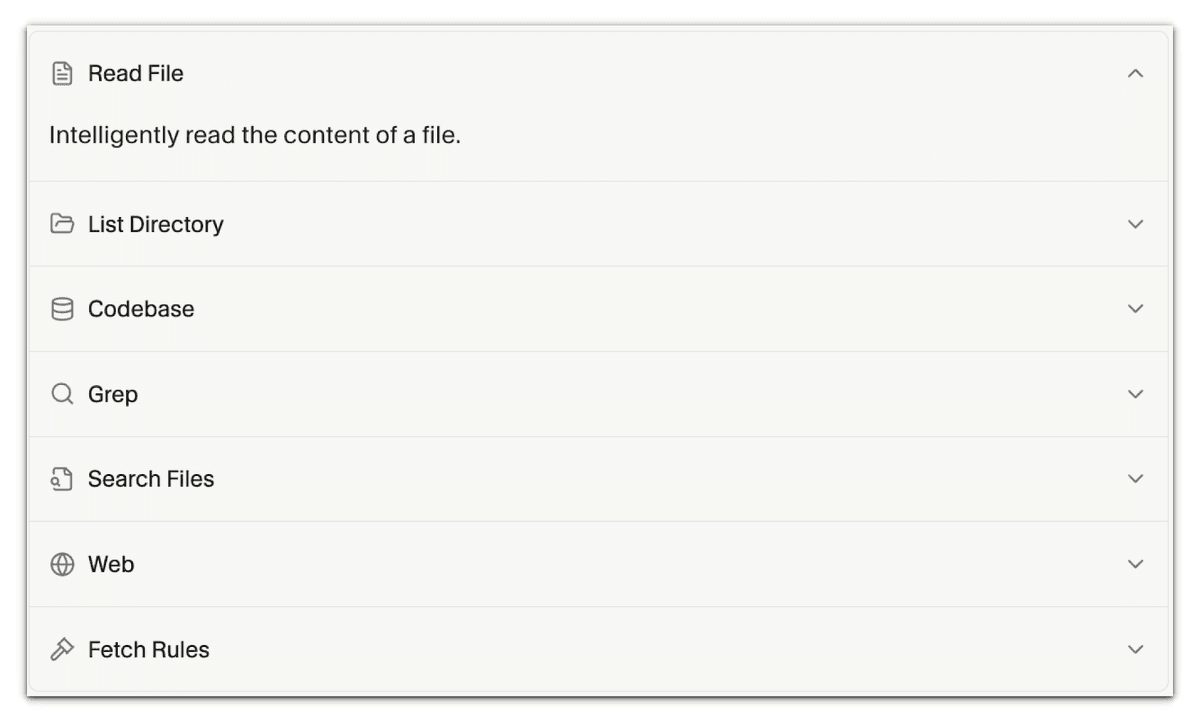Image resolution: width=1200 pixels, height=725 pixels.
Task: Click the Read File description text
Action: (x=255, y=135)
